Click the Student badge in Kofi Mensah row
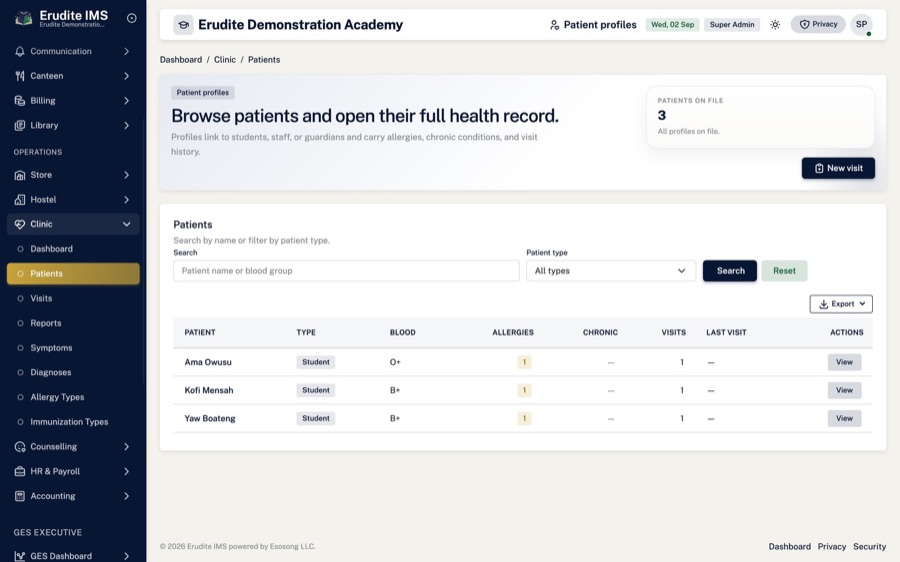The image size is (900, 562). [x=316, y=390]
